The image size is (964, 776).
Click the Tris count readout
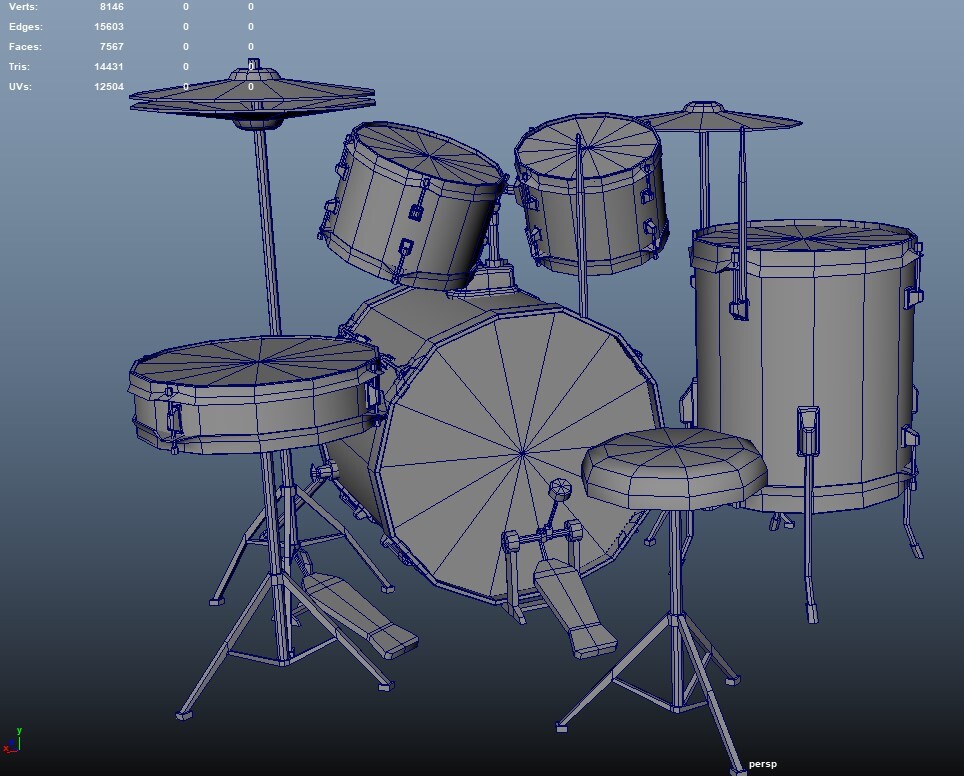click(x=110, y=66)
